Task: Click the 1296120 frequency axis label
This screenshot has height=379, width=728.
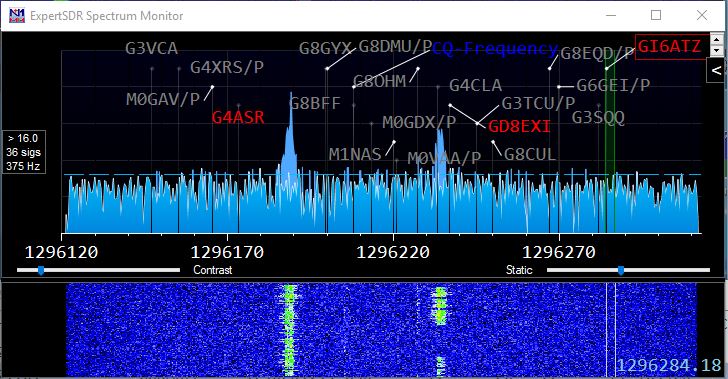Action: click(61, 252)
